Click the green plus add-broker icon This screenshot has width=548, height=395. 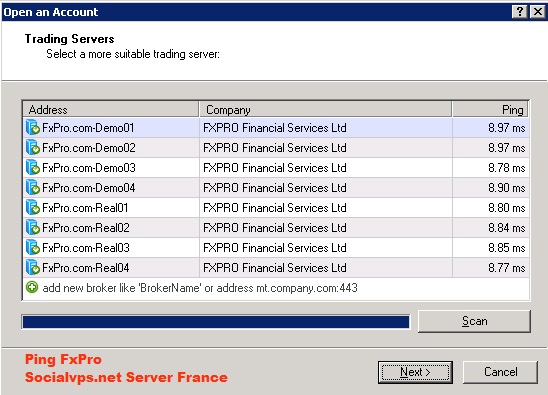(32, 288)
